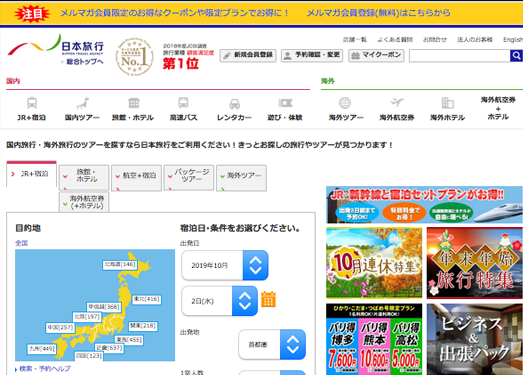Screen dimensions: 523x375
Task: Select the 甲信越[368] region on map
Action: [x=104, y=307]
